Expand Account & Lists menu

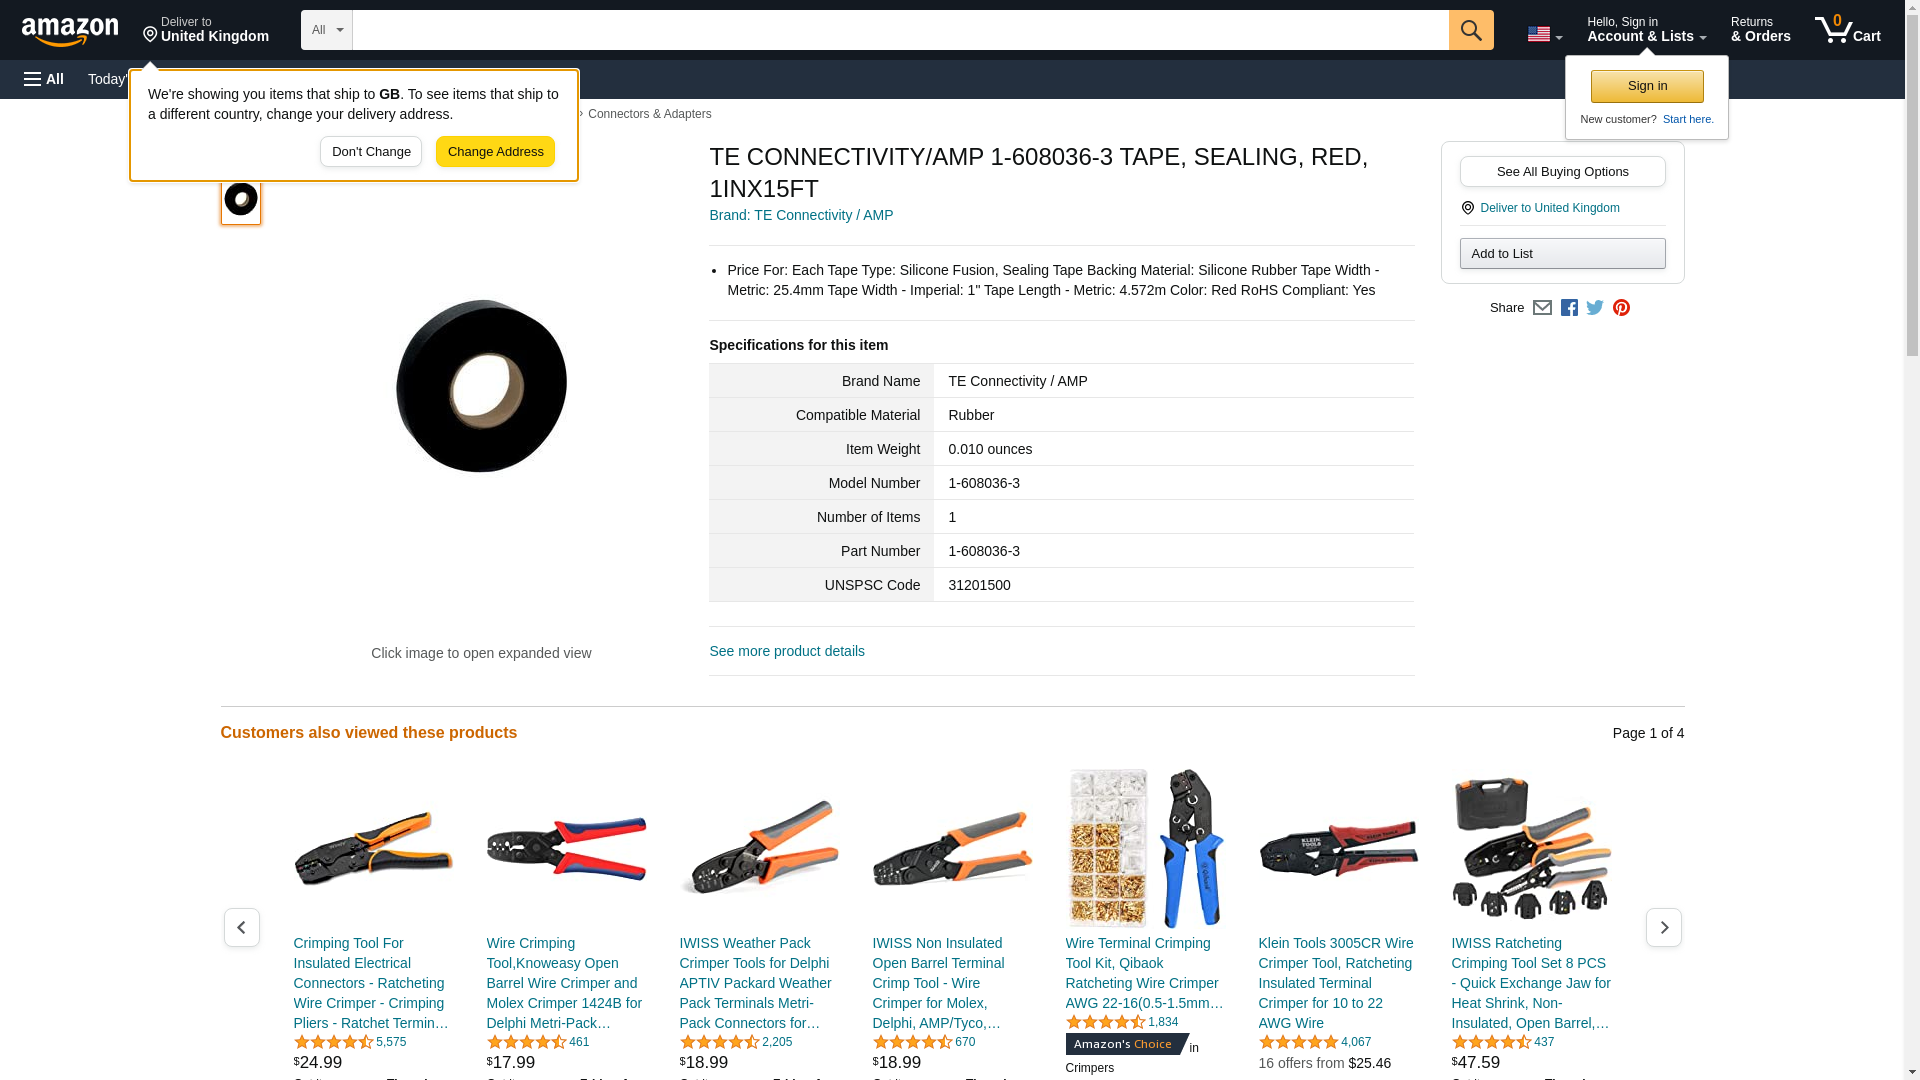[x=1646, y=30]
